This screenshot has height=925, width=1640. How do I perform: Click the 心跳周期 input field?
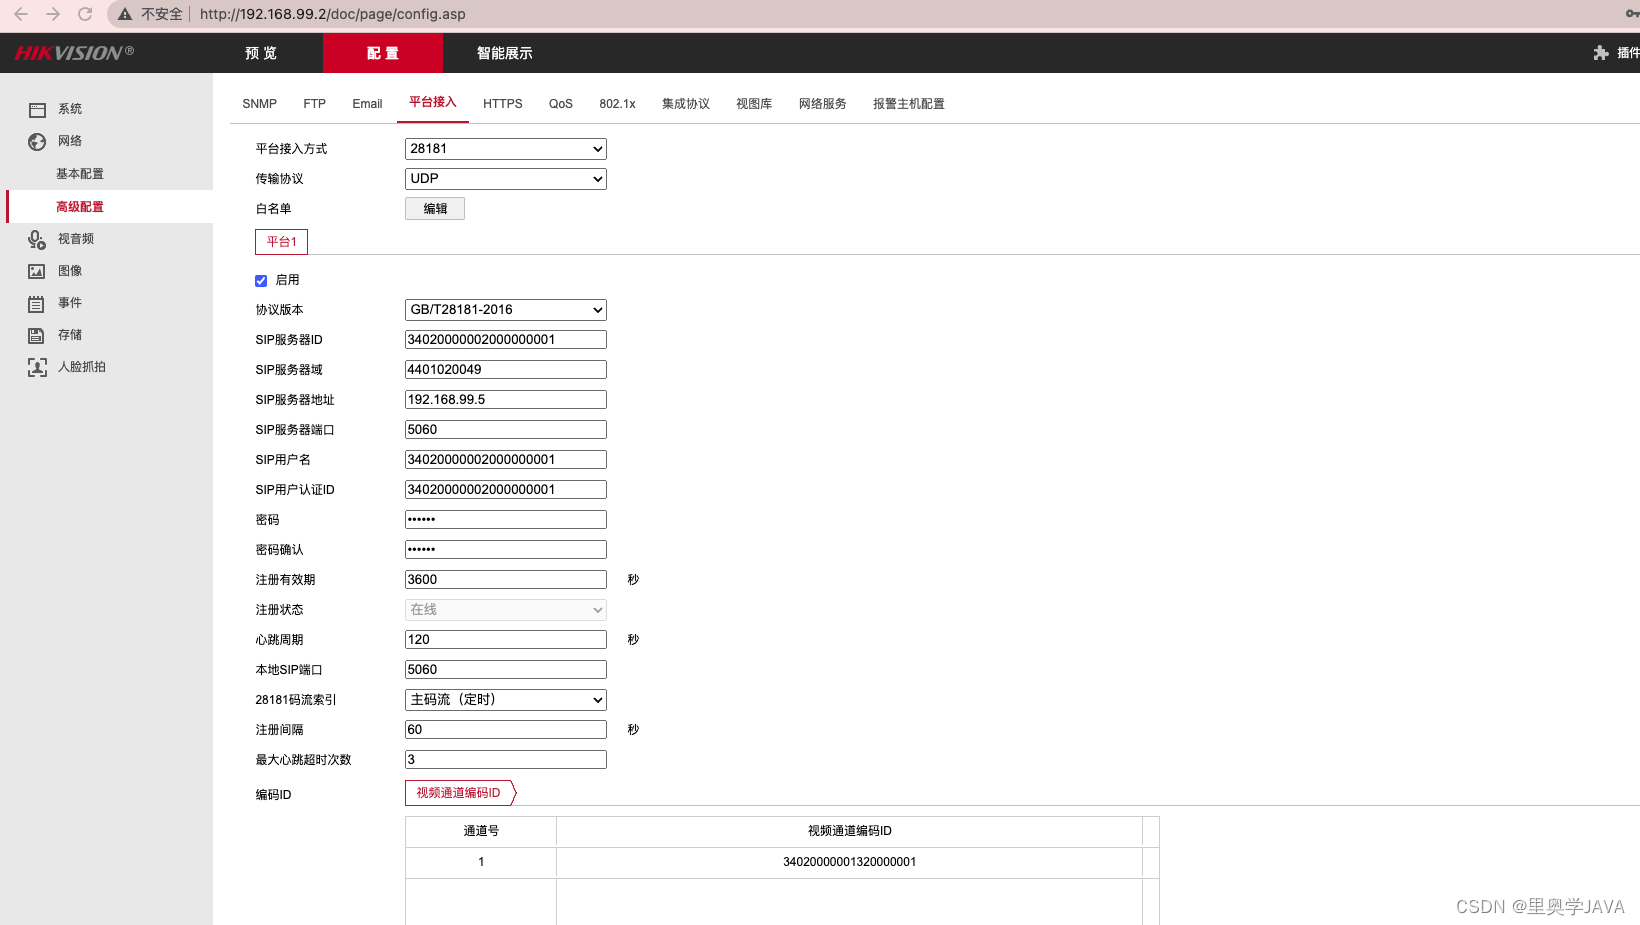tap(506, 640)
